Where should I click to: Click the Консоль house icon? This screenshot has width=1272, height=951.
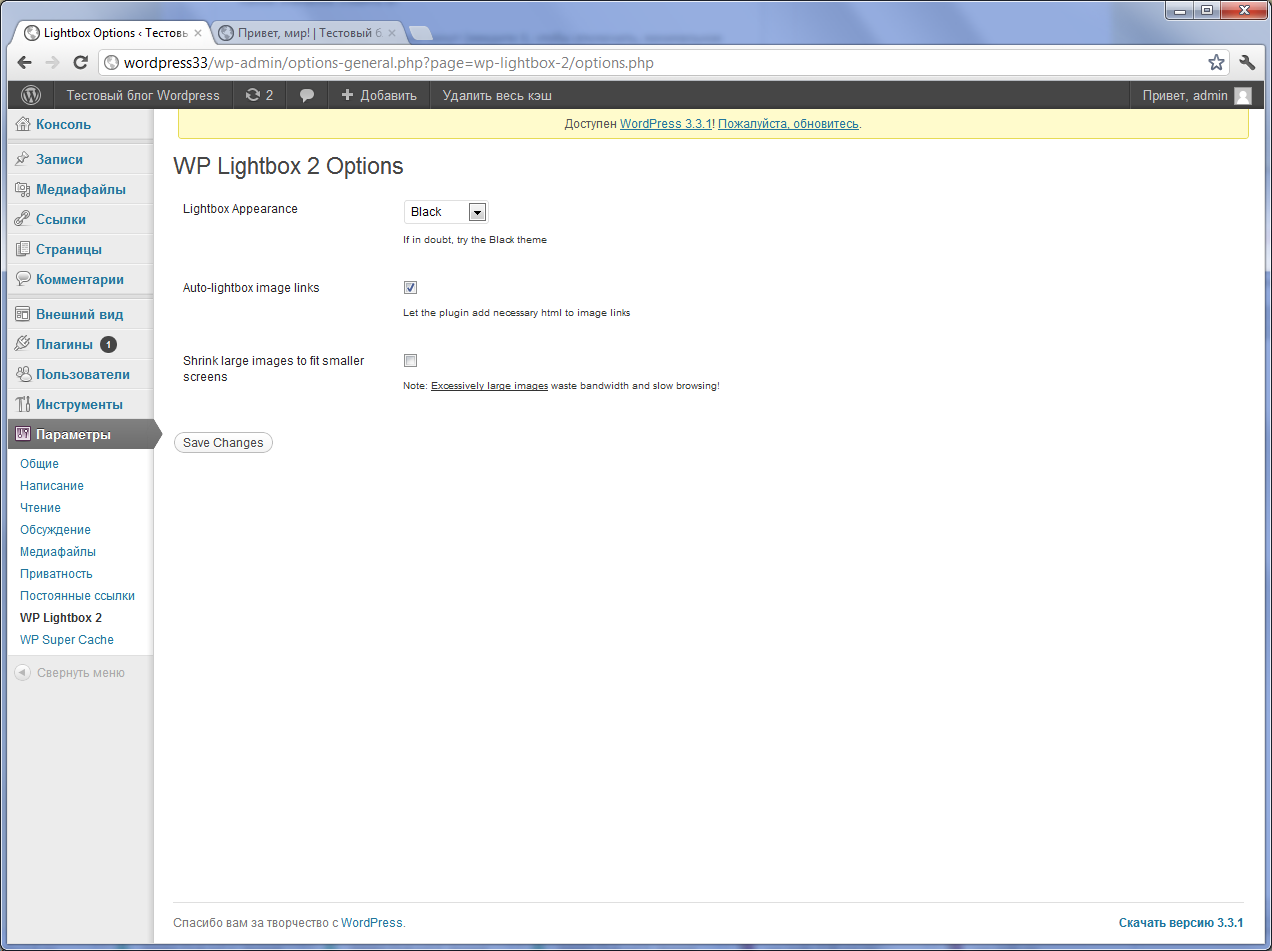pyautogui.click(x=23, y=125)
